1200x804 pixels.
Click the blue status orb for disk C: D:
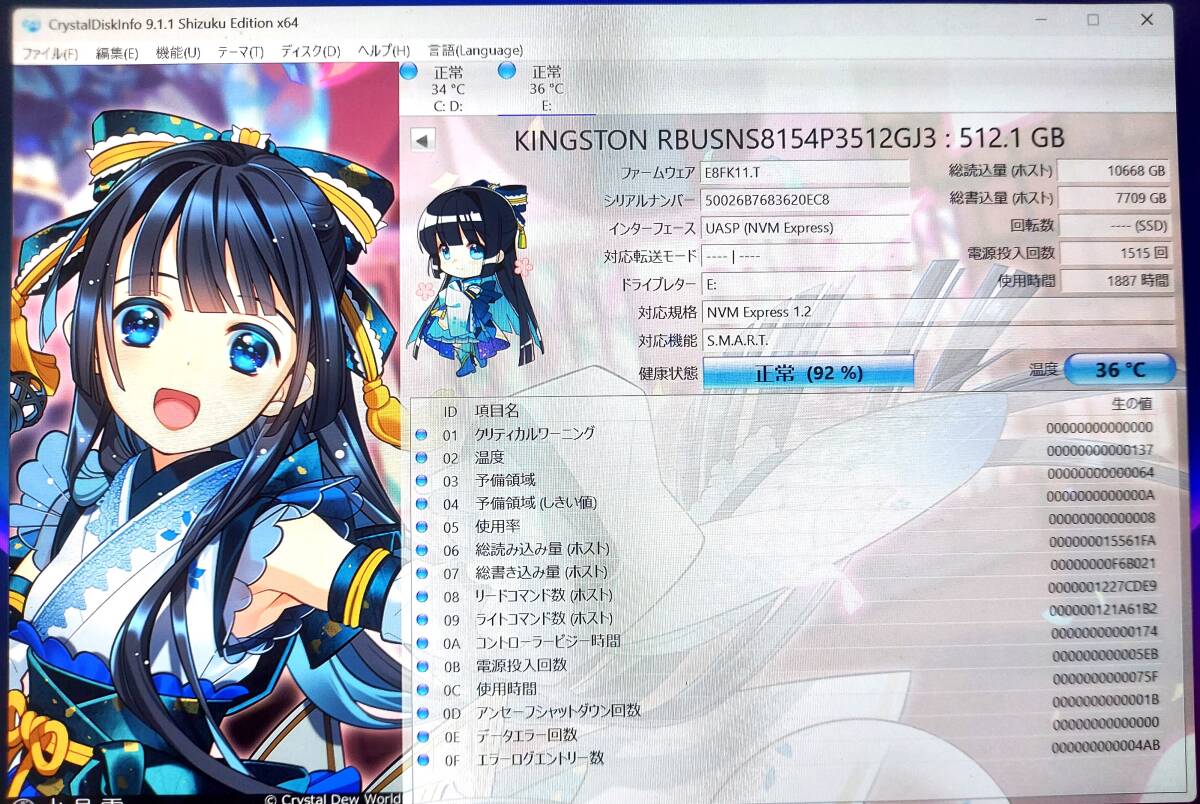click(x=408, y=72)
